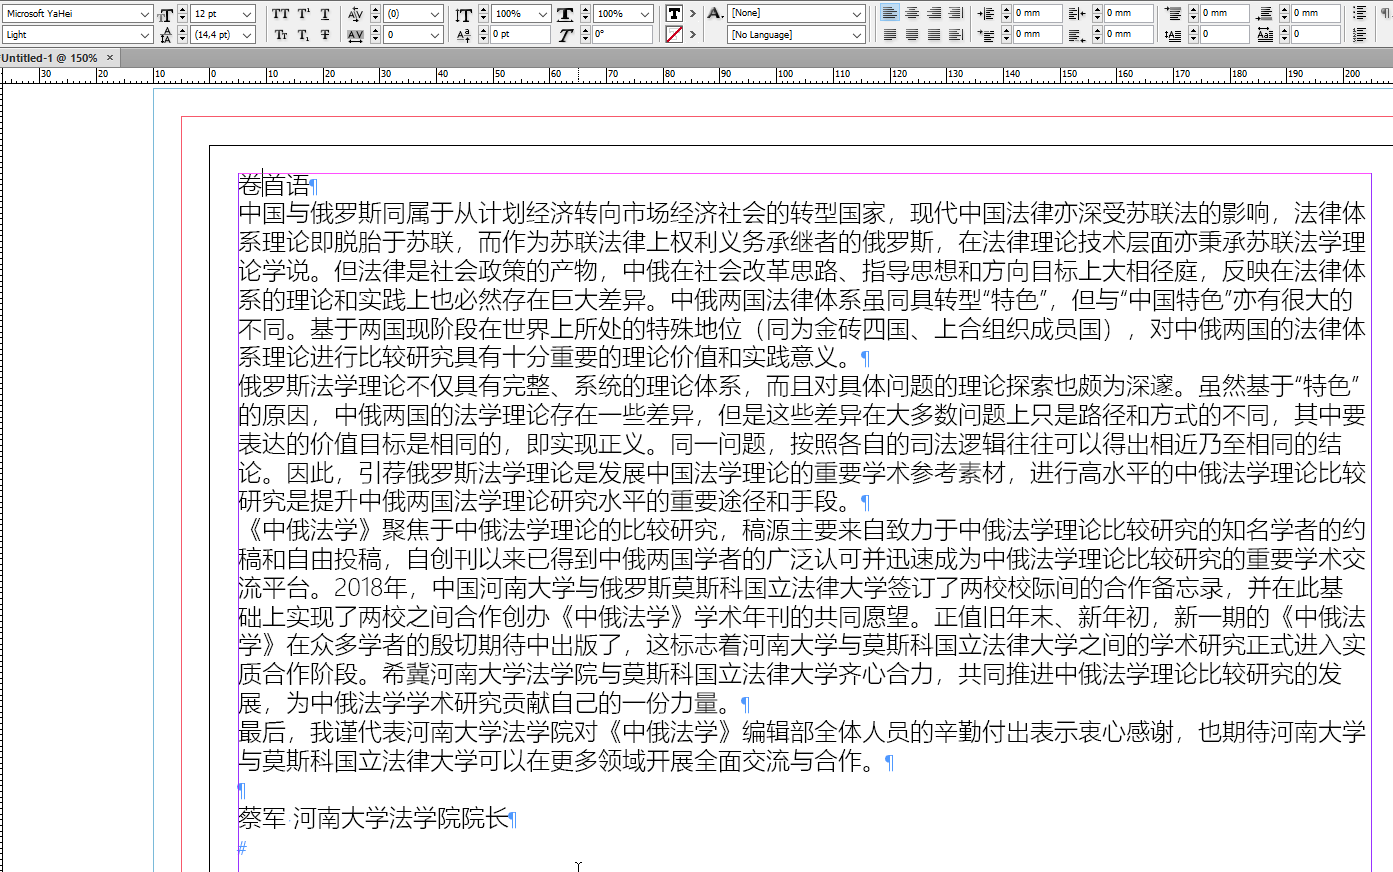Toggle Strikethrough formatting
This screenshot has height=872, width=1393.
(325, 35)
